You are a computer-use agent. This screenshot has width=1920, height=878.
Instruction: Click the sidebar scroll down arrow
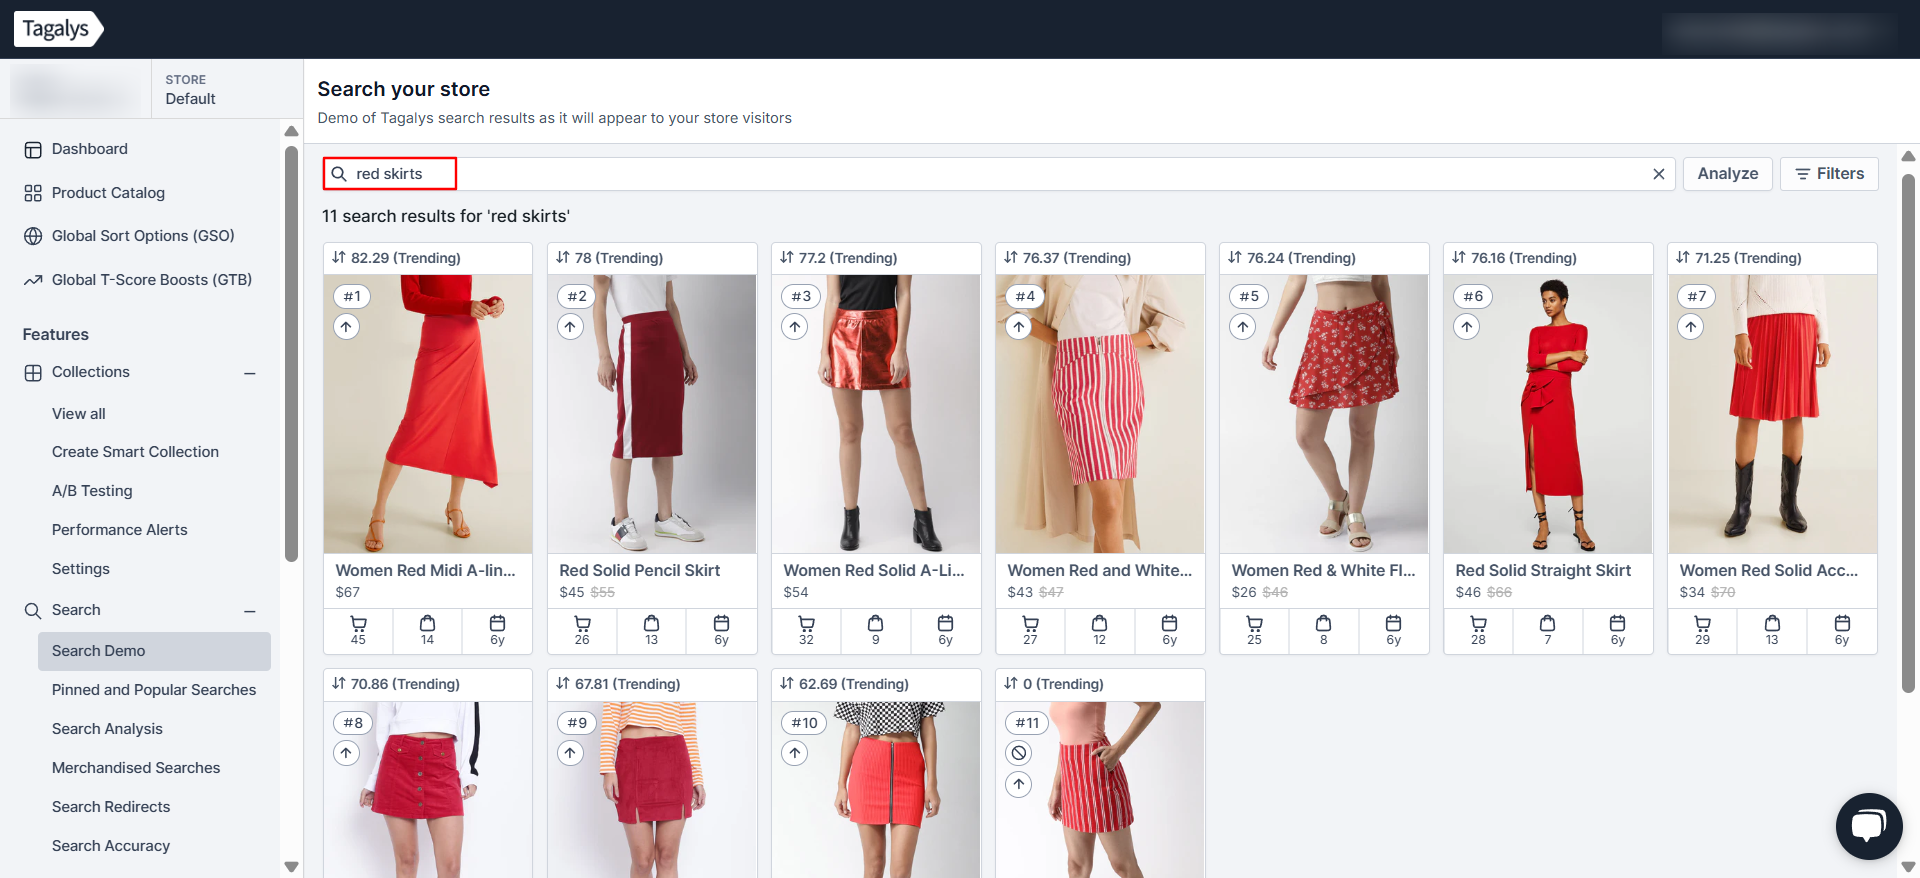[291, 867]
